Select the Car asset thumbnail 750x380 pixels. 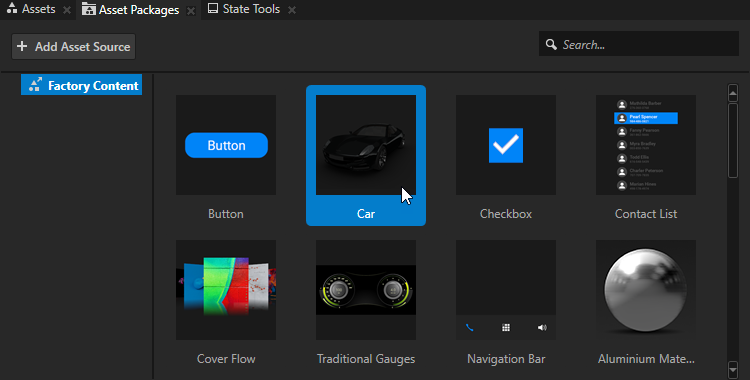[x=366, y=145]
